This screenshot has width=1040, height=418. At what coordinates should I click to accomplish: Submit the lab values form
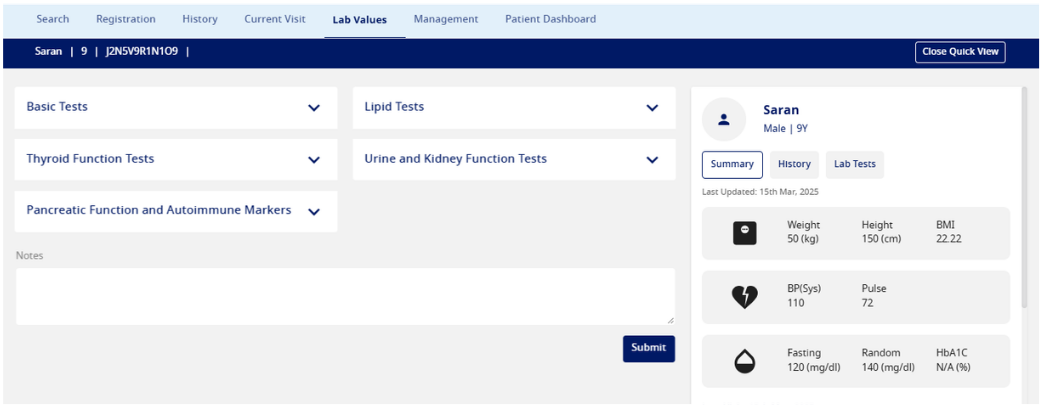coord(649,348)
